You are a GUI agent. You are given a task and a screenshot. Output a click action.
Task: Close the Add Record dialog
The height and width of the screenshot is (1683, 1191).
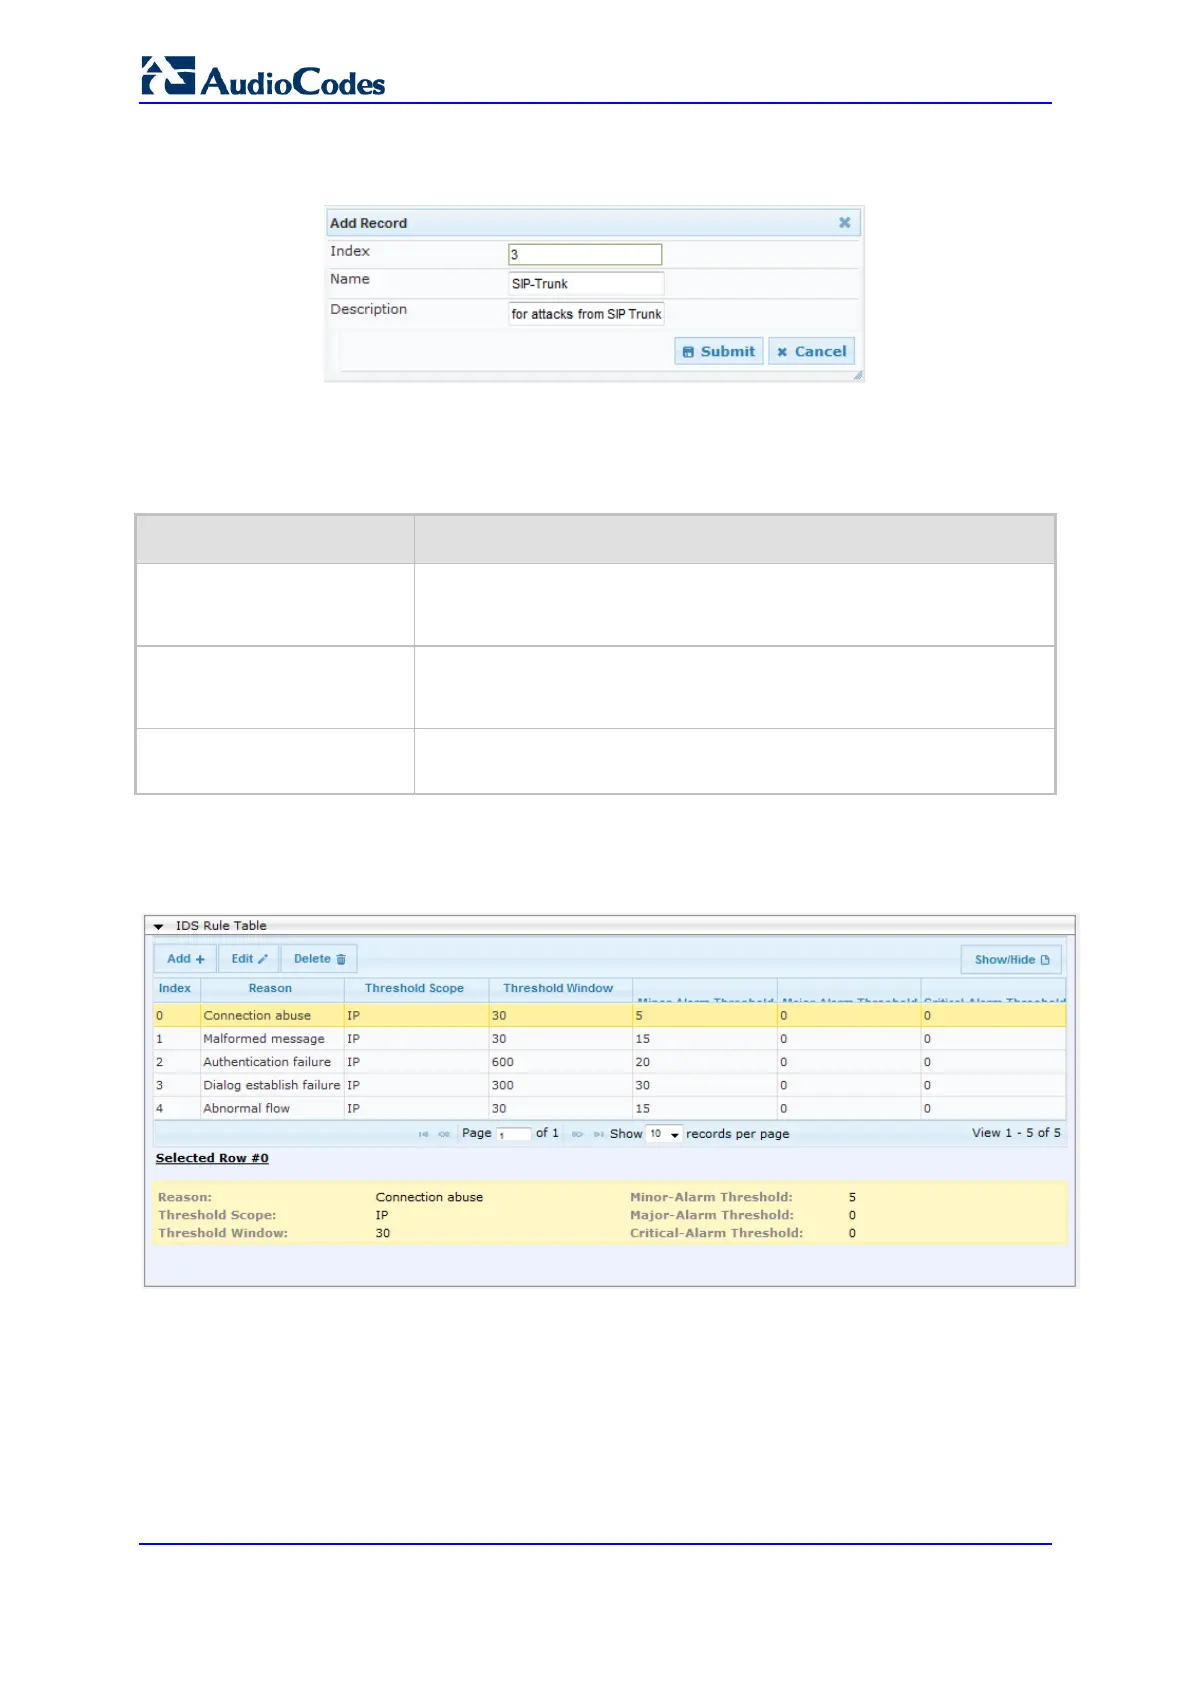click(844, 222)
